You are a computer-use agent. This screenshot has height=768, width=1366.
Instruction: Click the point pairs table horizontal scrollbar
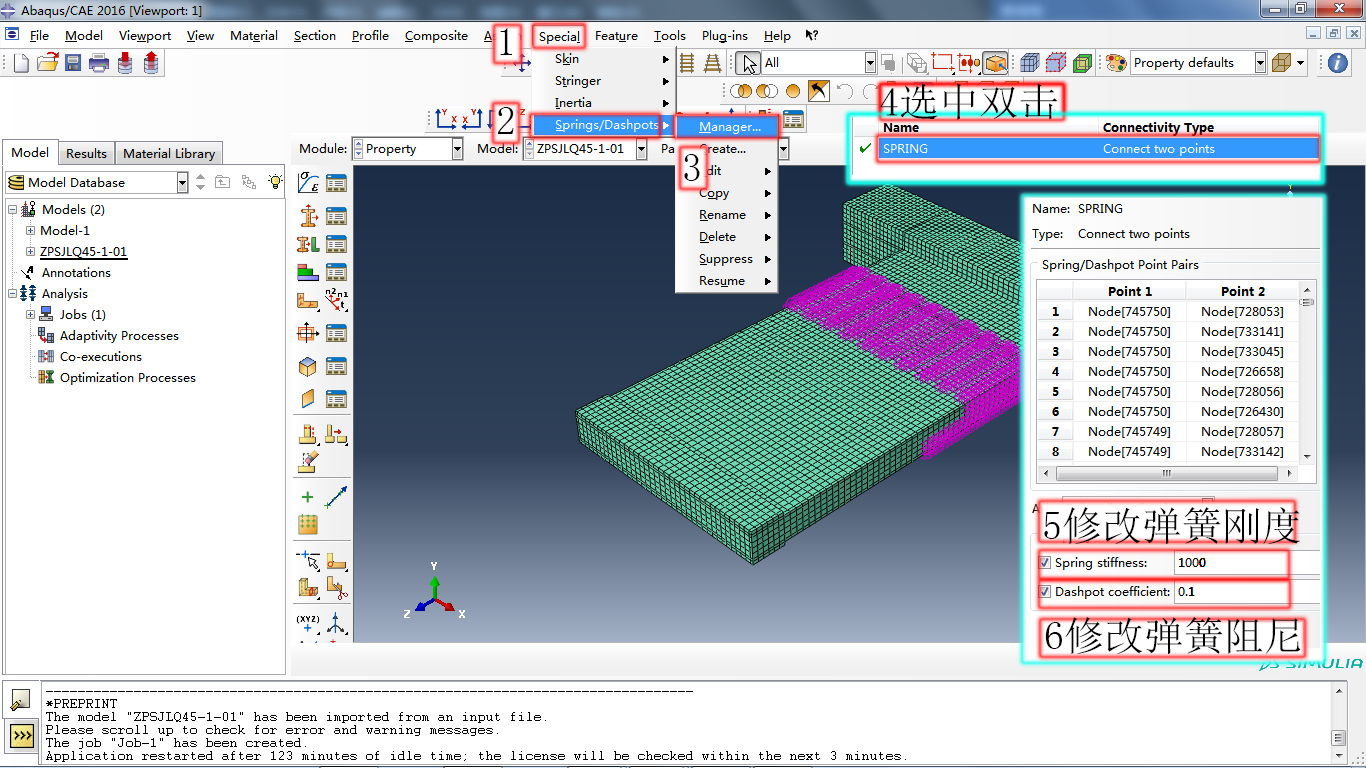(1167, 474)
